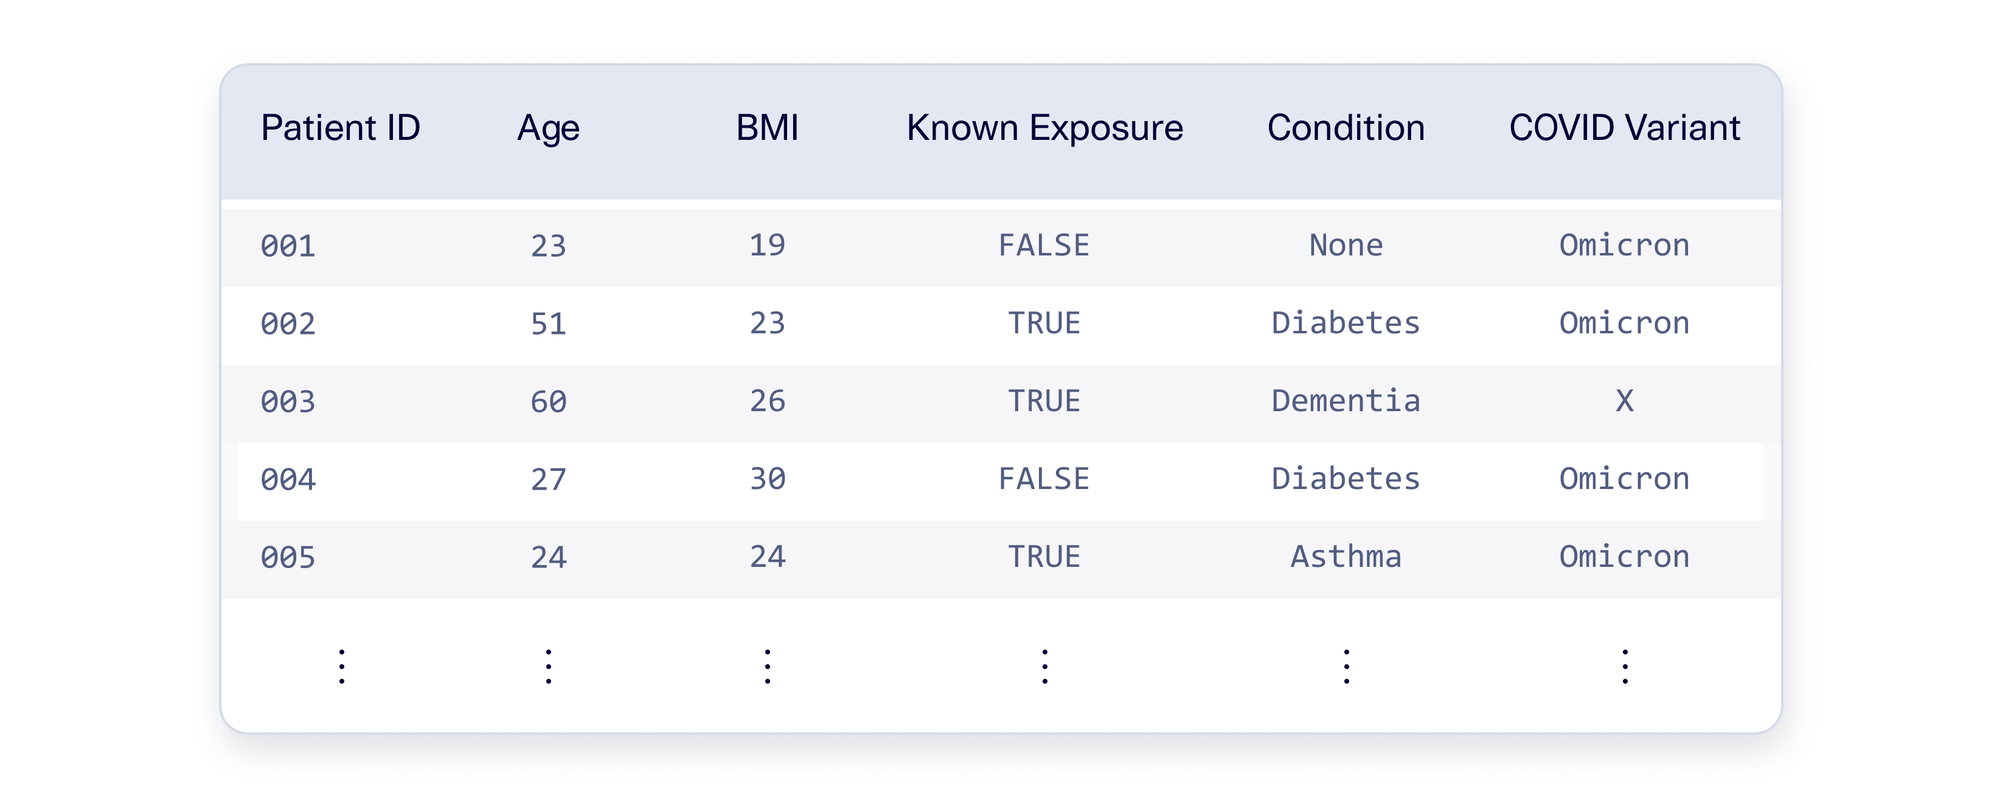Select the Dementia condition cell
Image resolution: width=2000 pixels, height=798 pixels.
point(1346,401)
